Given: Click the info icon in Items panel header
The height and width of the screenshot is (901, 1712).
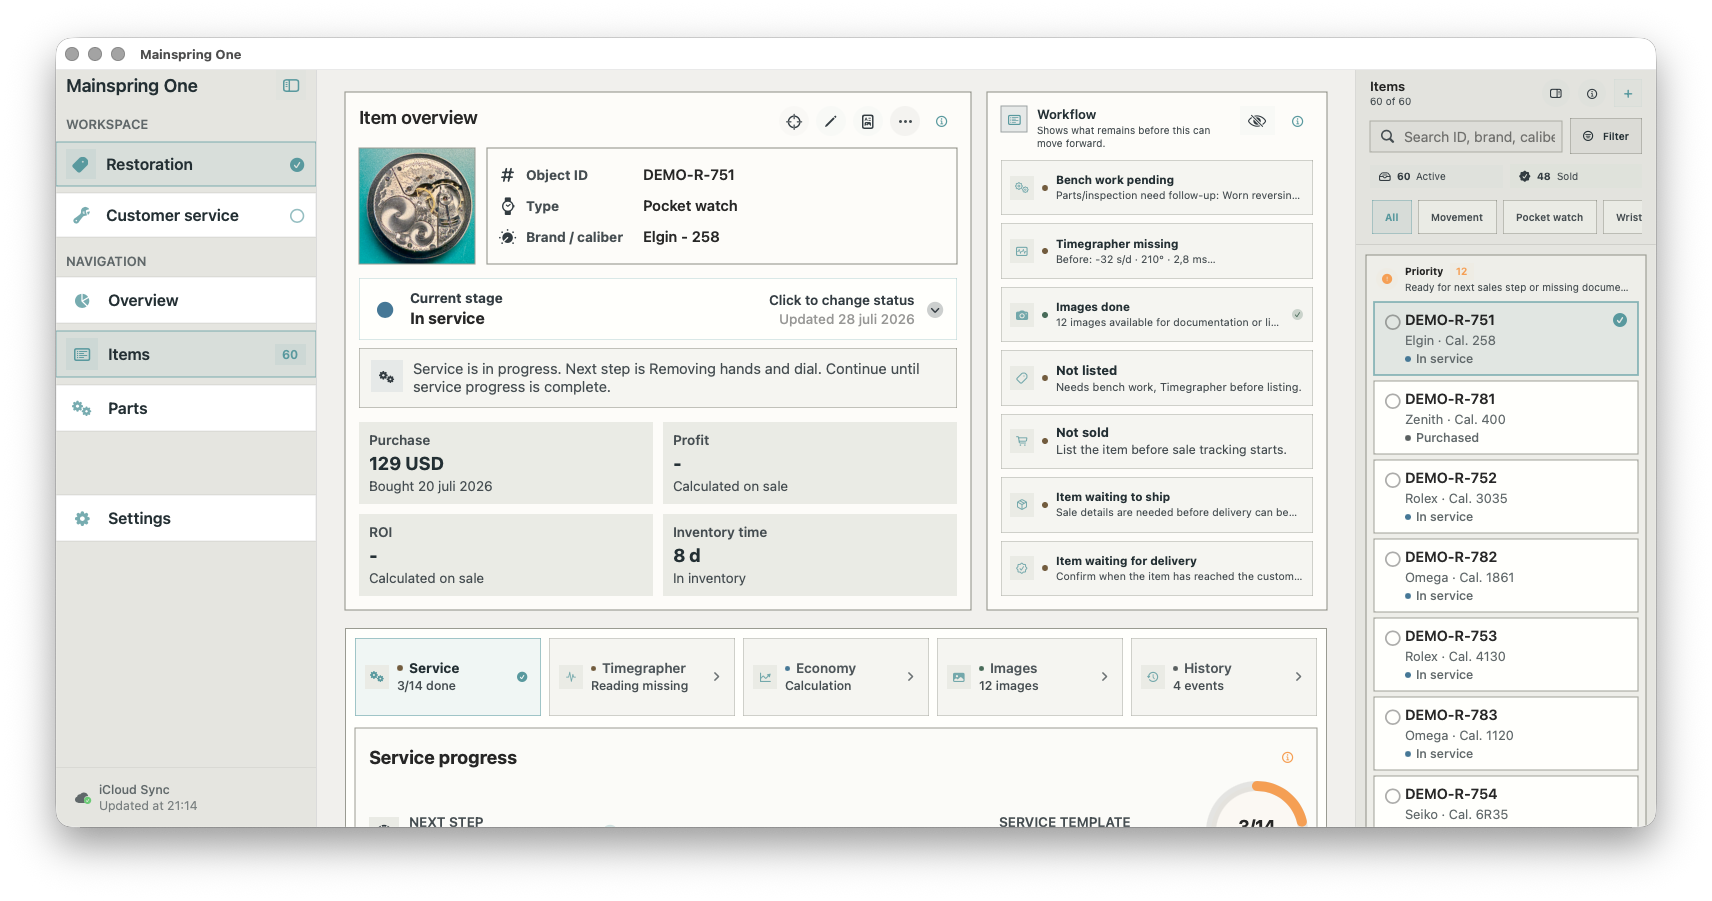Looking at the screenshot, I should [x=1592, y=94].
